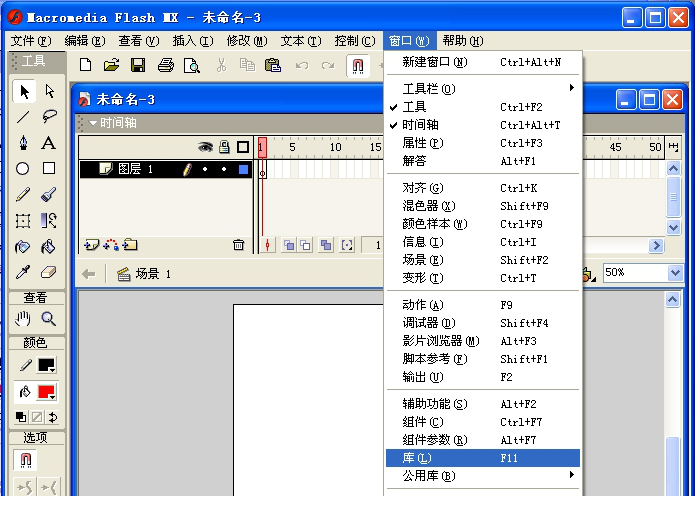
Task: Open Modify Onion Markers menu
Action: (x=347, y=245)
